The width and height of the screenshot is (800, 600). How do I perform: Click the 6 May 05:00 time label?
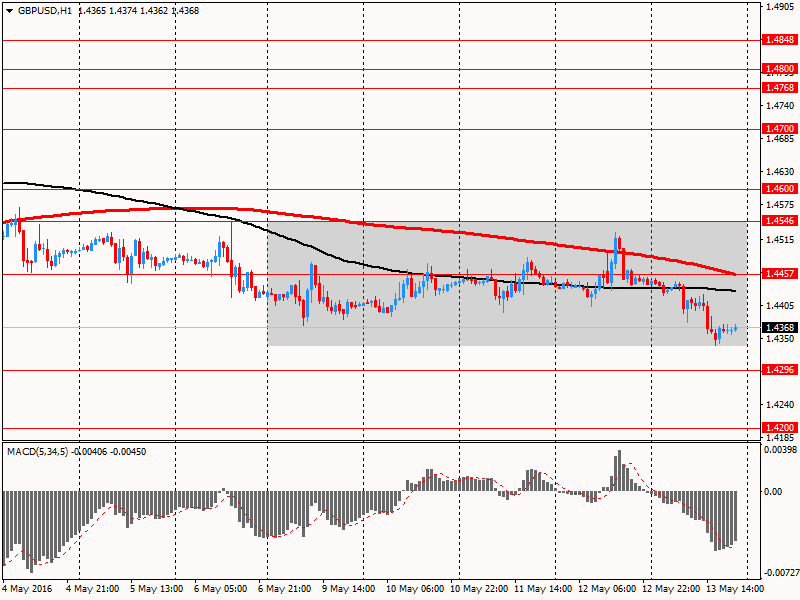tap(220, 589)
